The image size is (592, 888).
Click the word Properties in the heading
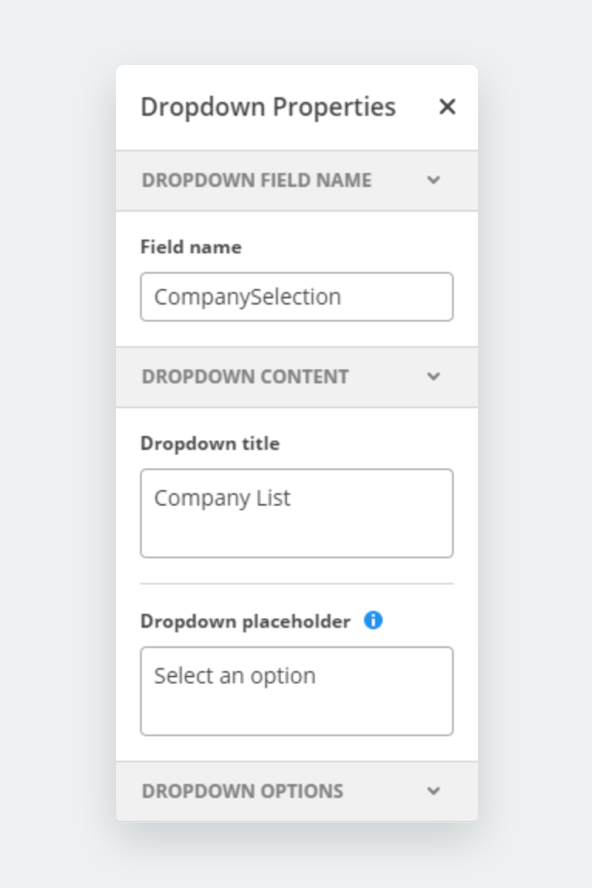click(x=334, y=107)
